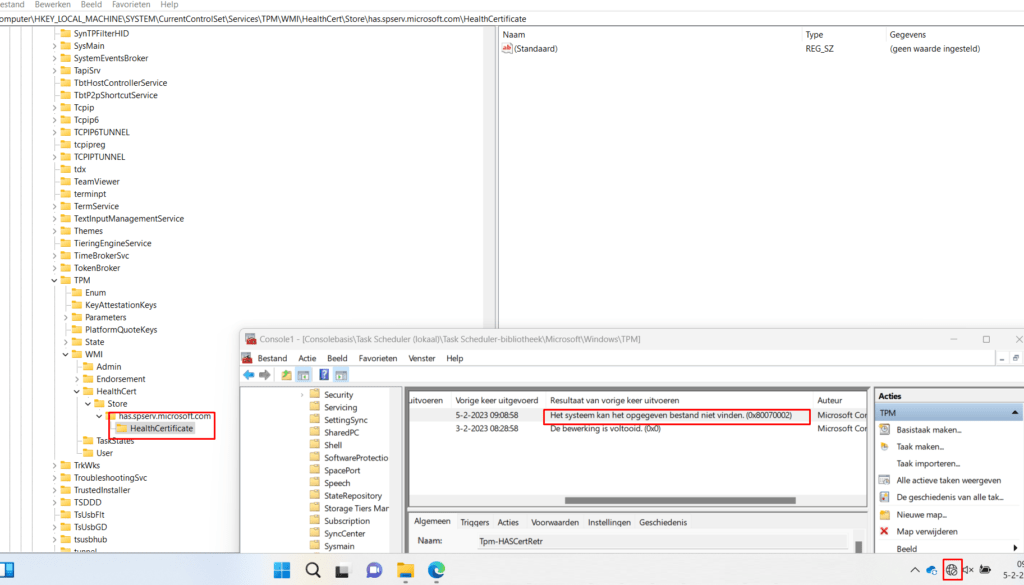Select the task row with result De bewerking is voltooid
Screen dimensions: 1024x585
click(640, 428)
